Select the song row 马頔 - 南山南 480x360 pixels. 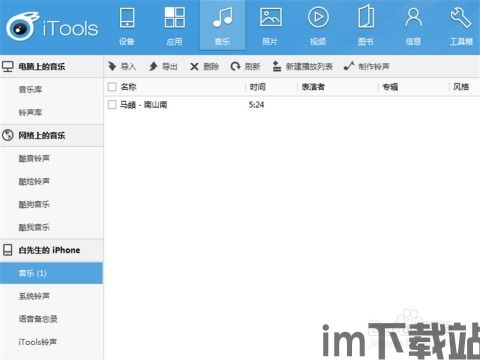pos(292,105)
